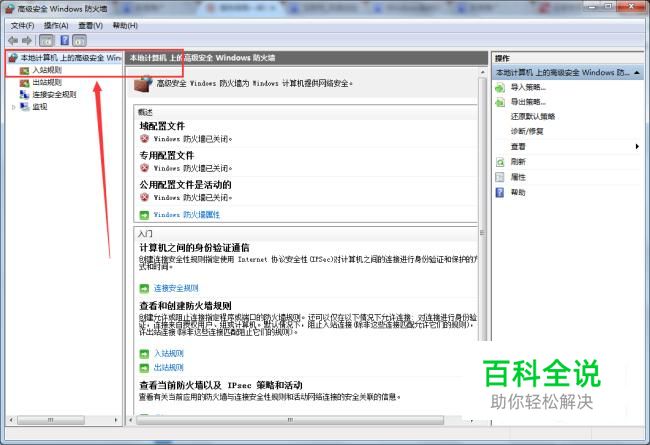650x445 pixels.
Task: Select the 出站规则 tree node
Action: coord(47,83)
